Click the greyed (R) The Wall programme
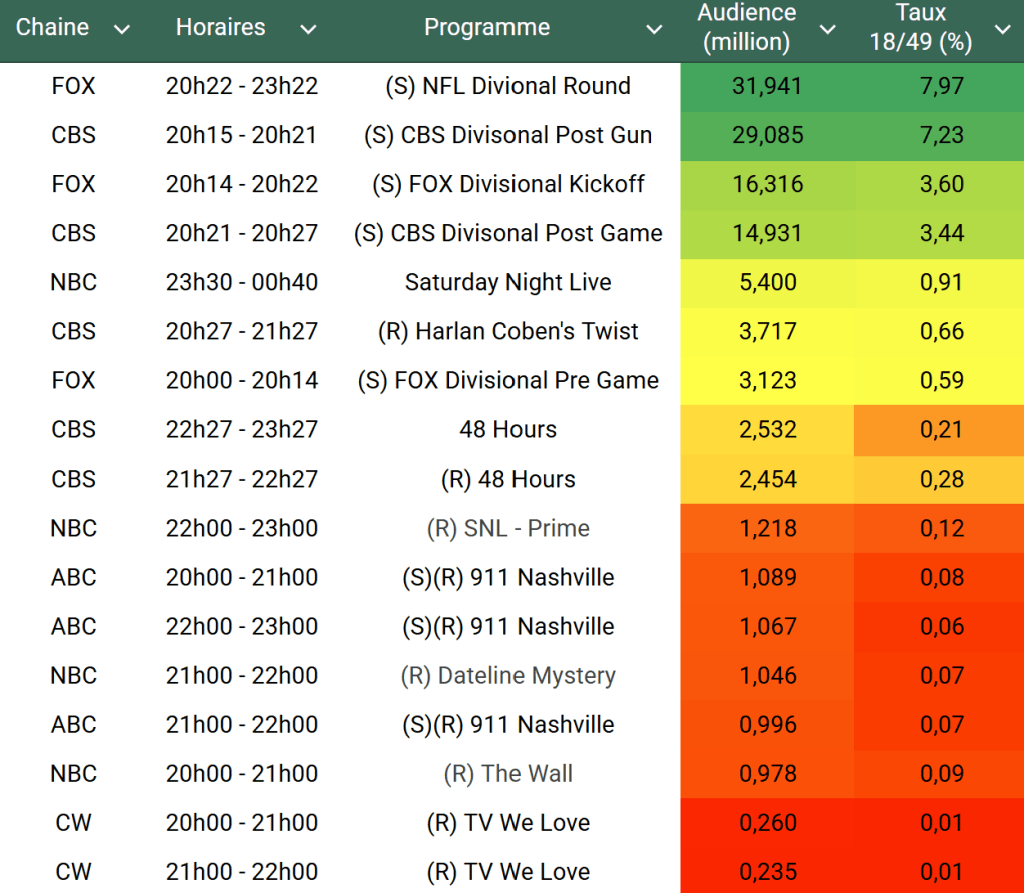Image resolution: width=1024 pixels, height=893 pixels. coord(508,774)
